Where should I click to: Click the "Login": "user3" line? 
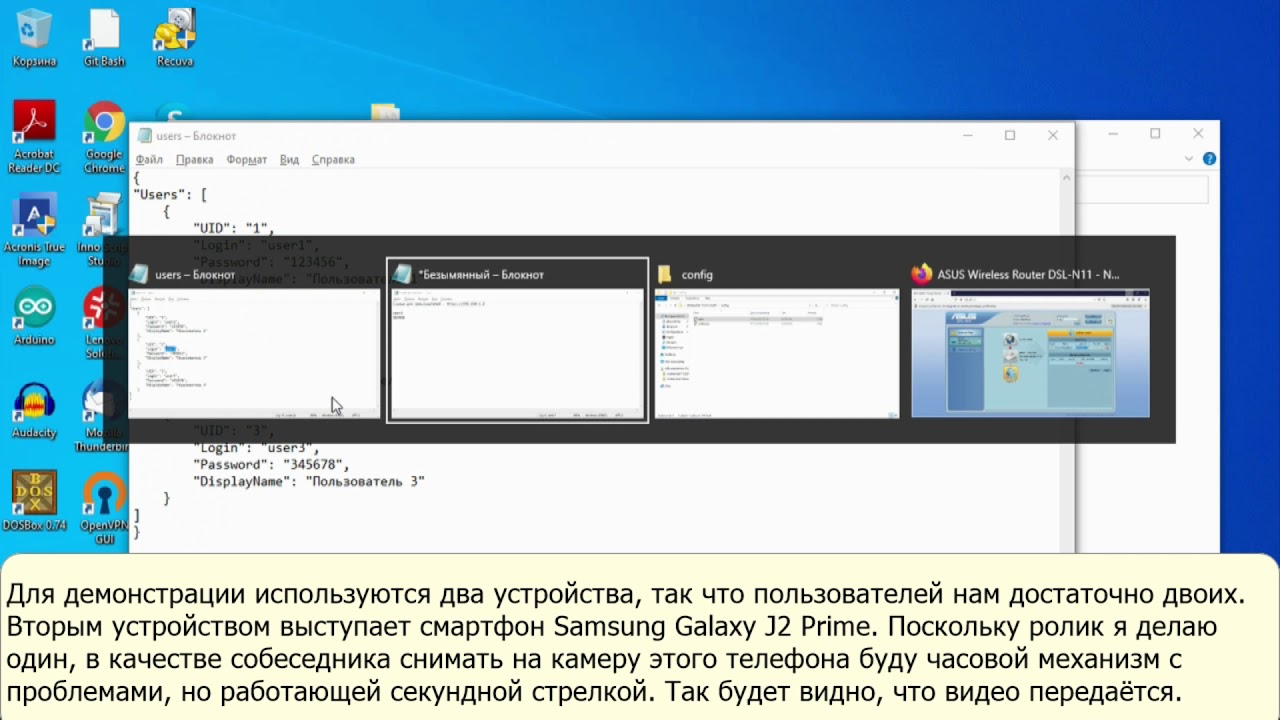(x=255, y=448)
